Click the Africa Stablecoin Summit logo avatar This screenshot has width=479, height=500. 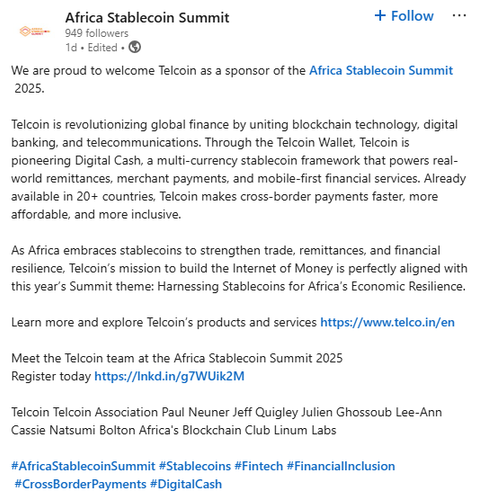(x=34, y=32)
